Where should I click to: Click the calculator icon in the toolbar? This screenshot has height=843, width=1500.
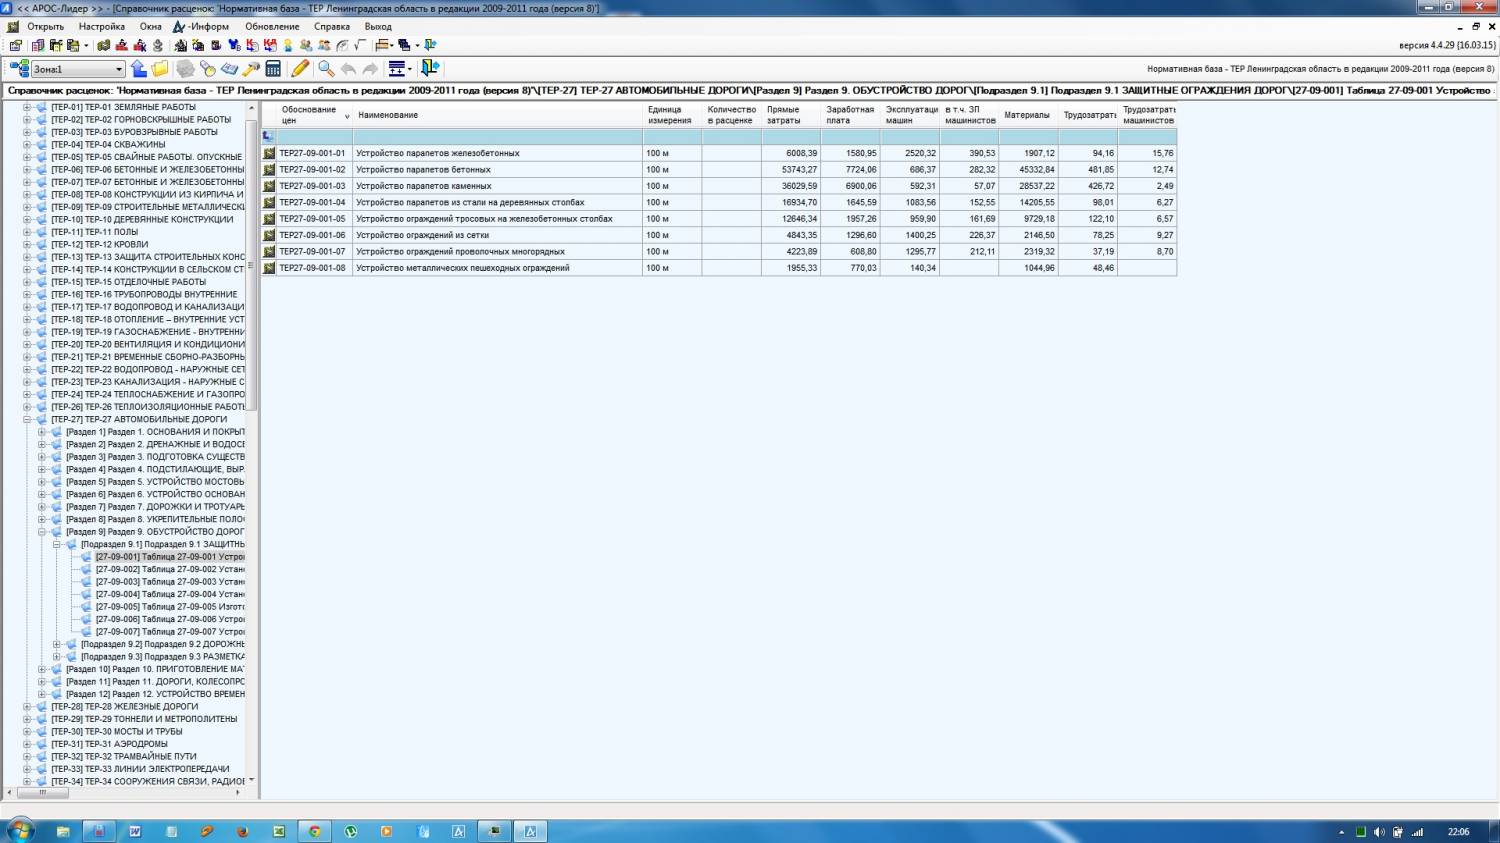pyautogui.click(x=273, y=69)
